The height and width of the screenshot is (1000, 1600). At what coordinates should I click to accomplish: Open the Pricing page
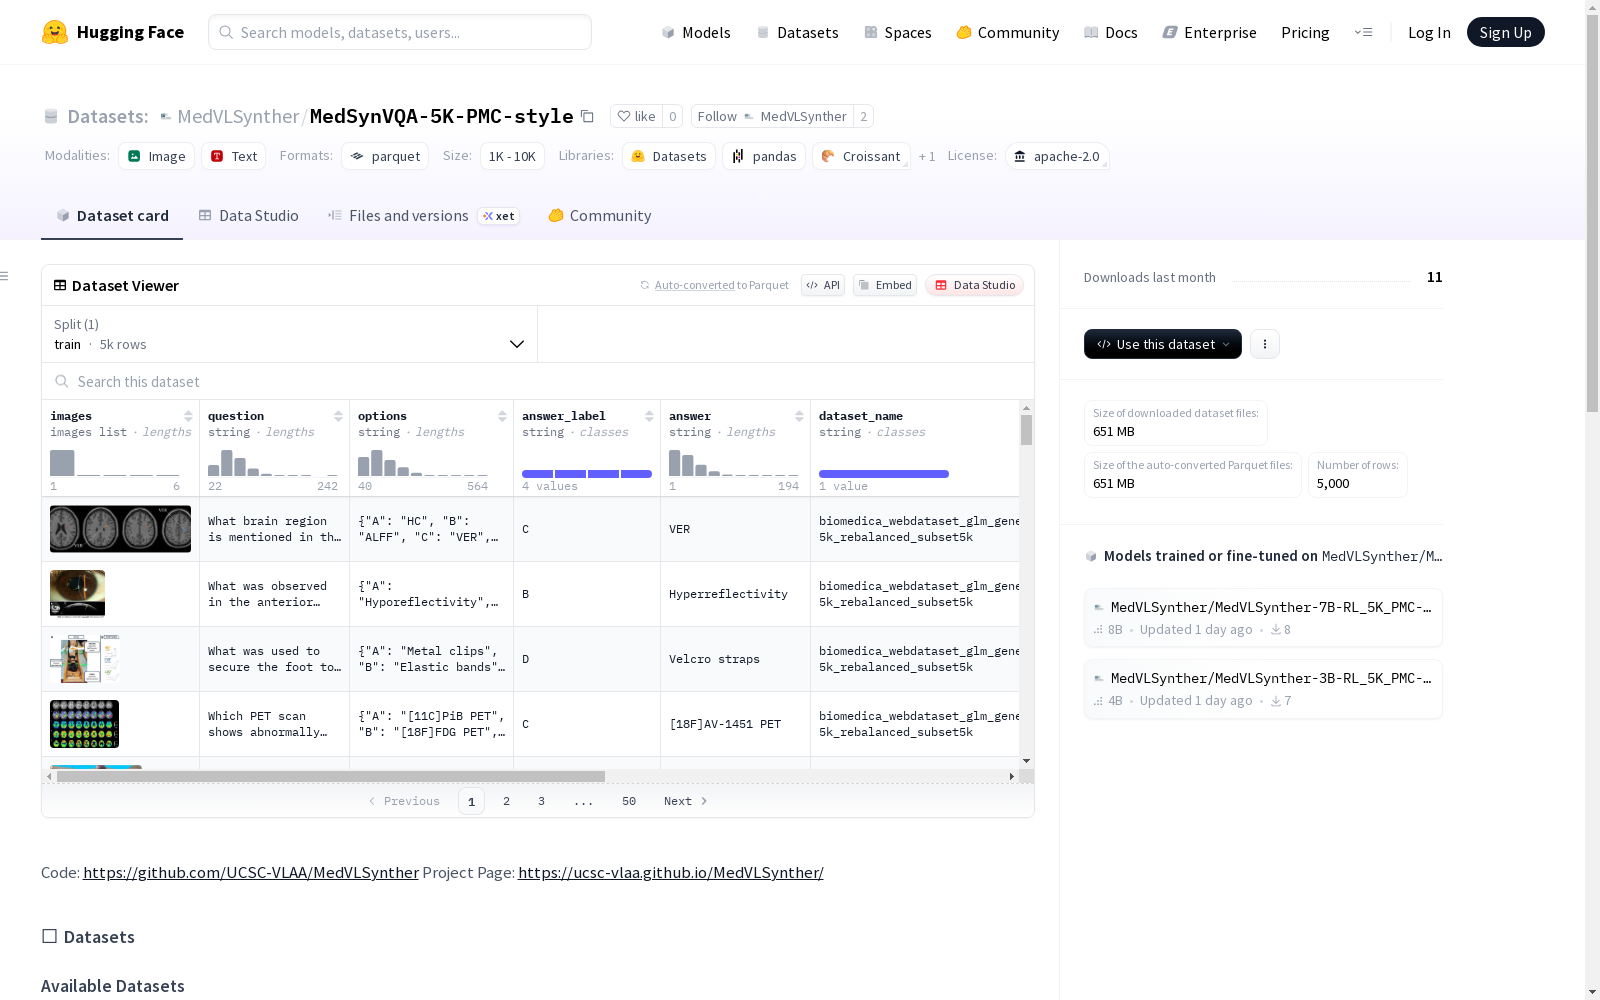click(1305, 32)
